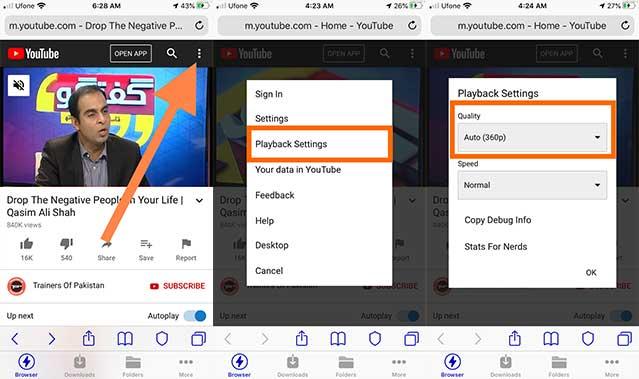The width and height of the screenshot is (639, 379).
Task: Select Browser tab in the left phone
Action: (26, 366)
